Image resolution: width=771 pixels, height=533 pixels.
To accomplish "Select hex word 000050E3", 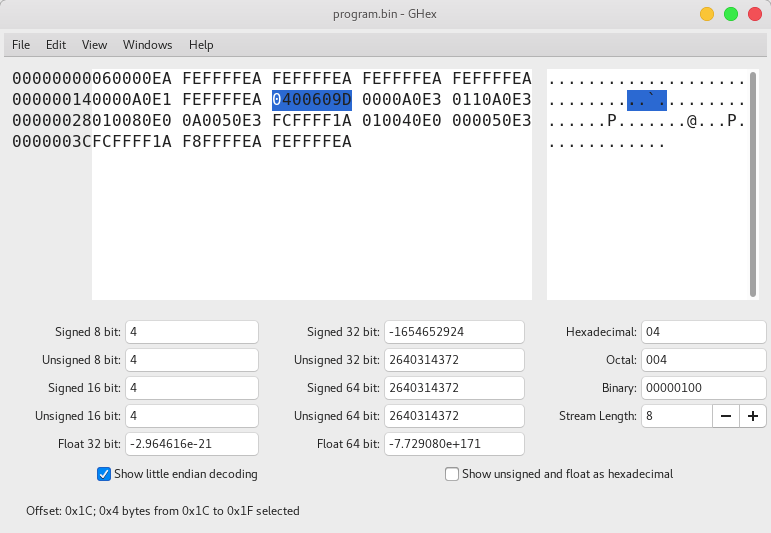I will (492, 121).
